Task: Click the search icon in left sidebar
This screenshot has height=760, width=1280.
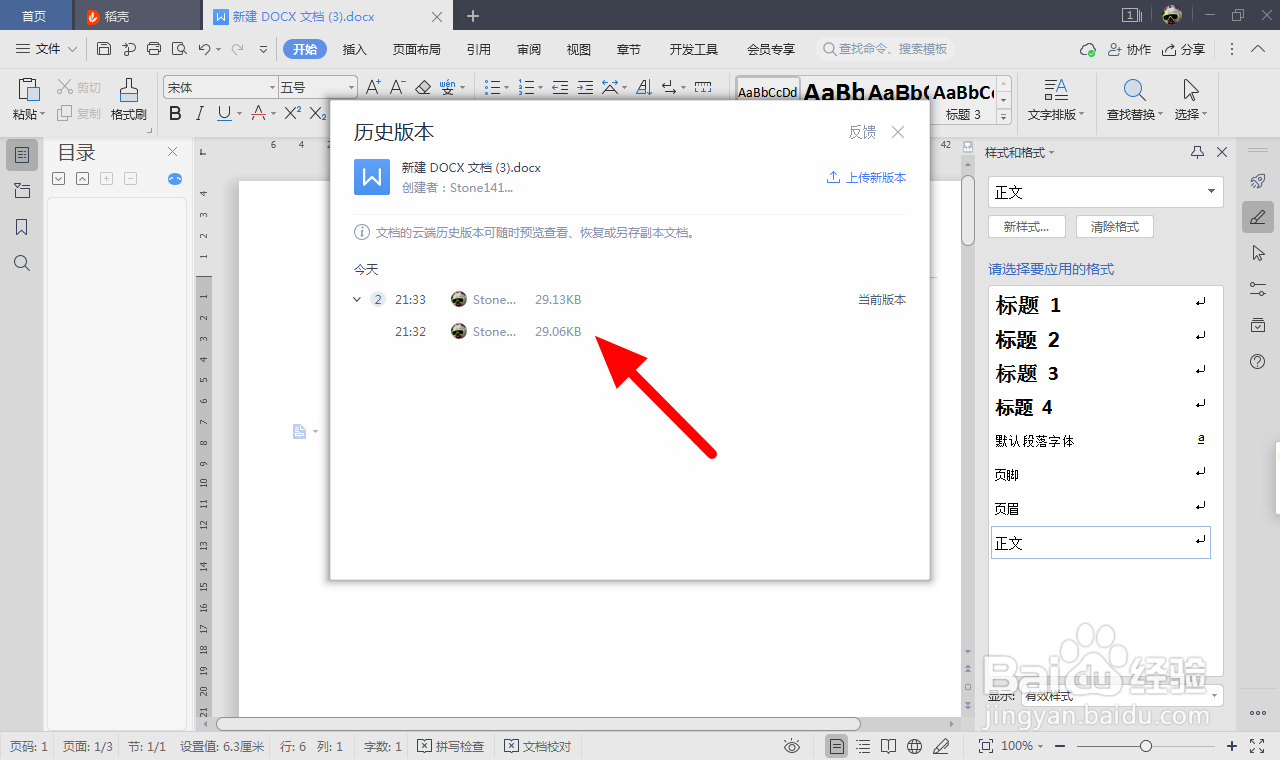Action: (x=22, y=263)
